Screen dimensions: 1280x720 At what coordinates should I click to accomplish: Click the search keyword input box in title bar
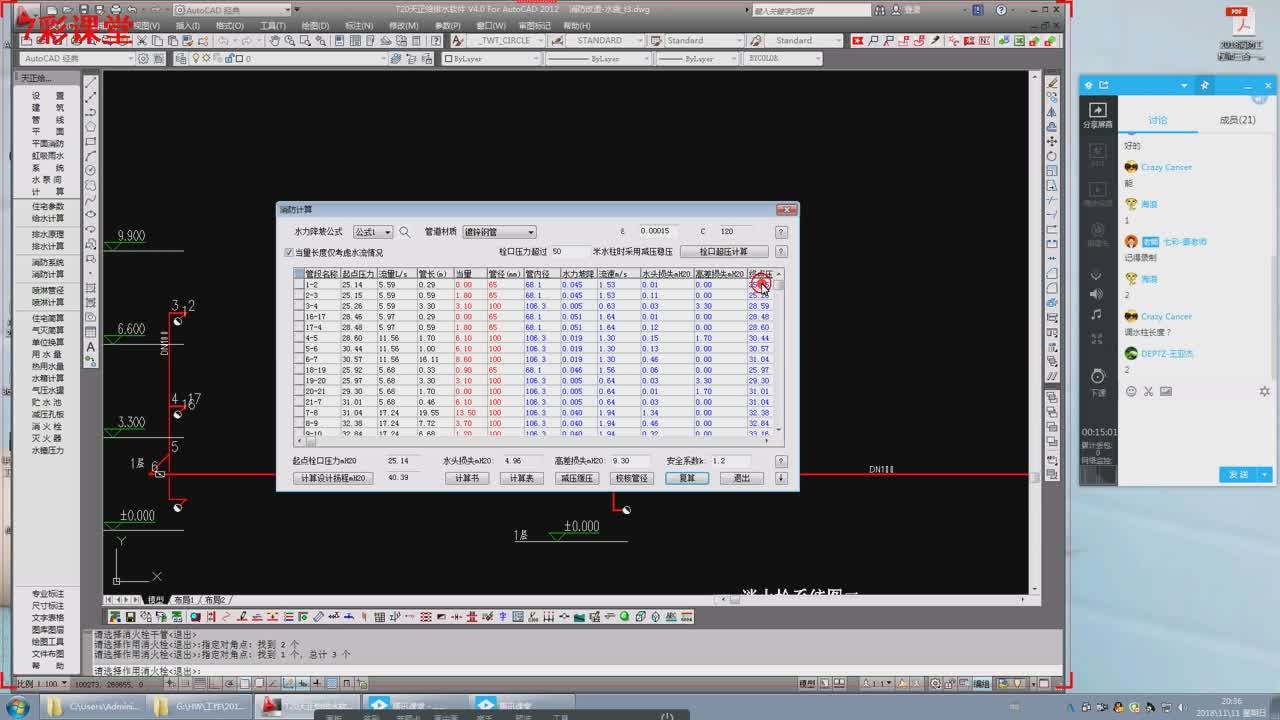[812, 10]
